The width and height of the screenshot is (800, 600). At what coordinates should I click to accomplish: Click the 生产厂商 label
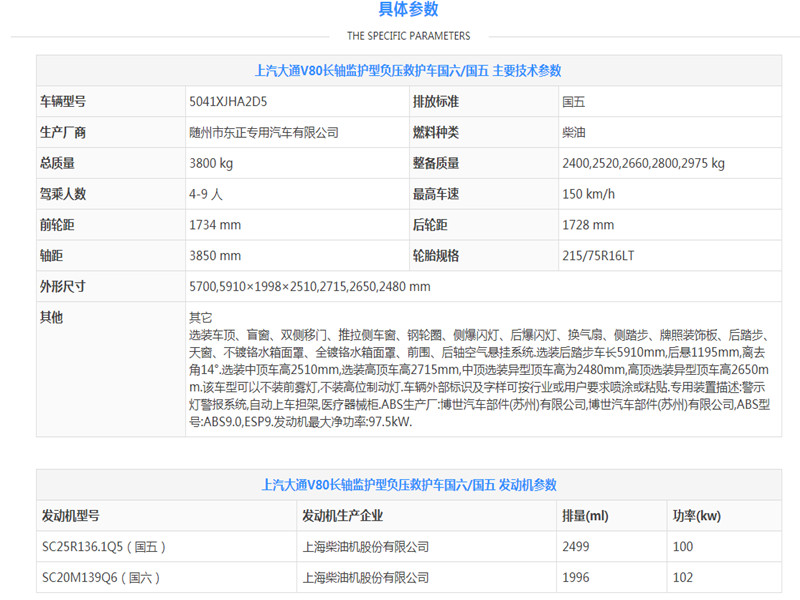point(63,133)
